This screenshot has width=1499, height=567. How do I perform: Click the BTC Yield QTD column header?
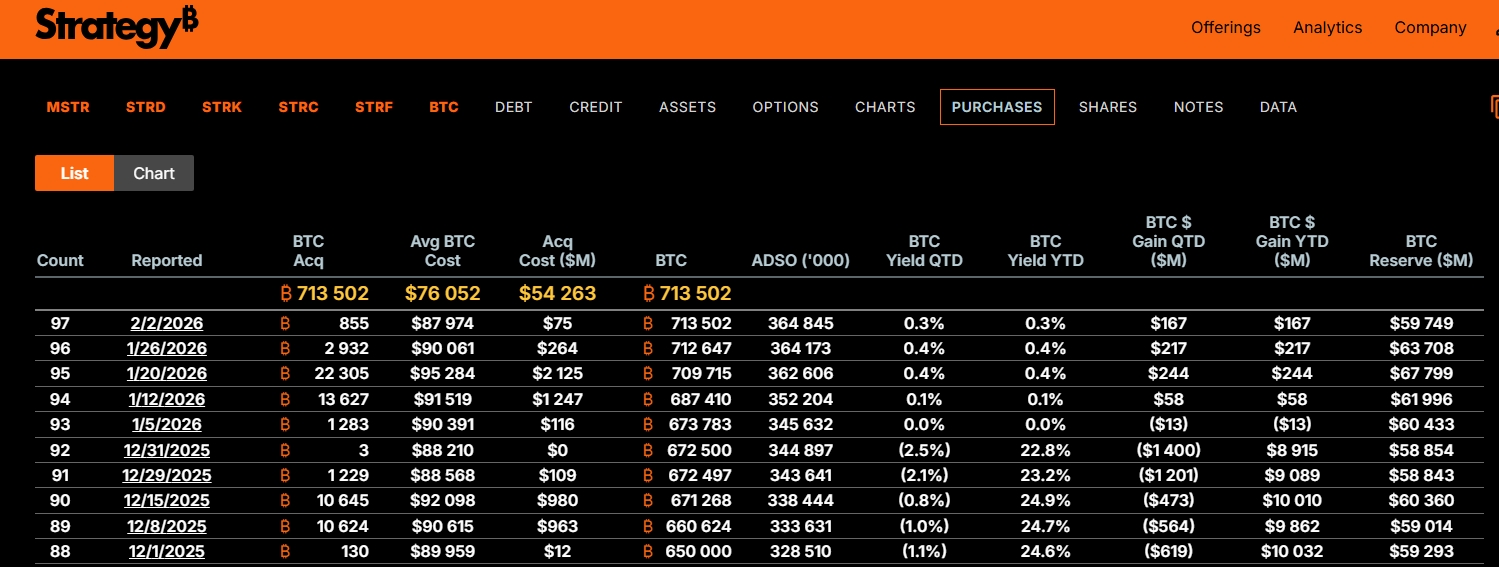click(924, 251)
